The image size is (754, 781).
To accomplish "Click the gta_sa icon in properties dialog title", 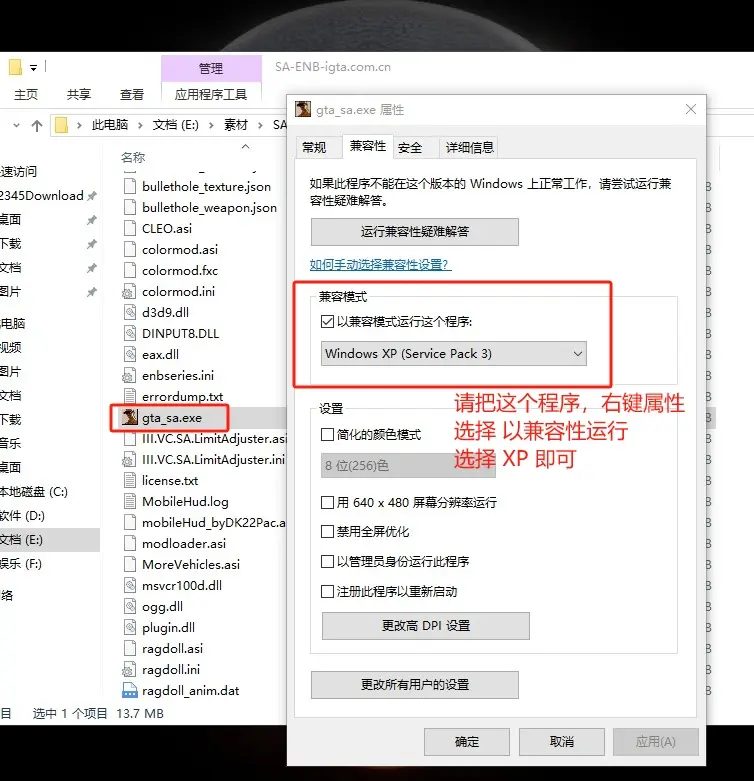I will click(x=303, y=109).
